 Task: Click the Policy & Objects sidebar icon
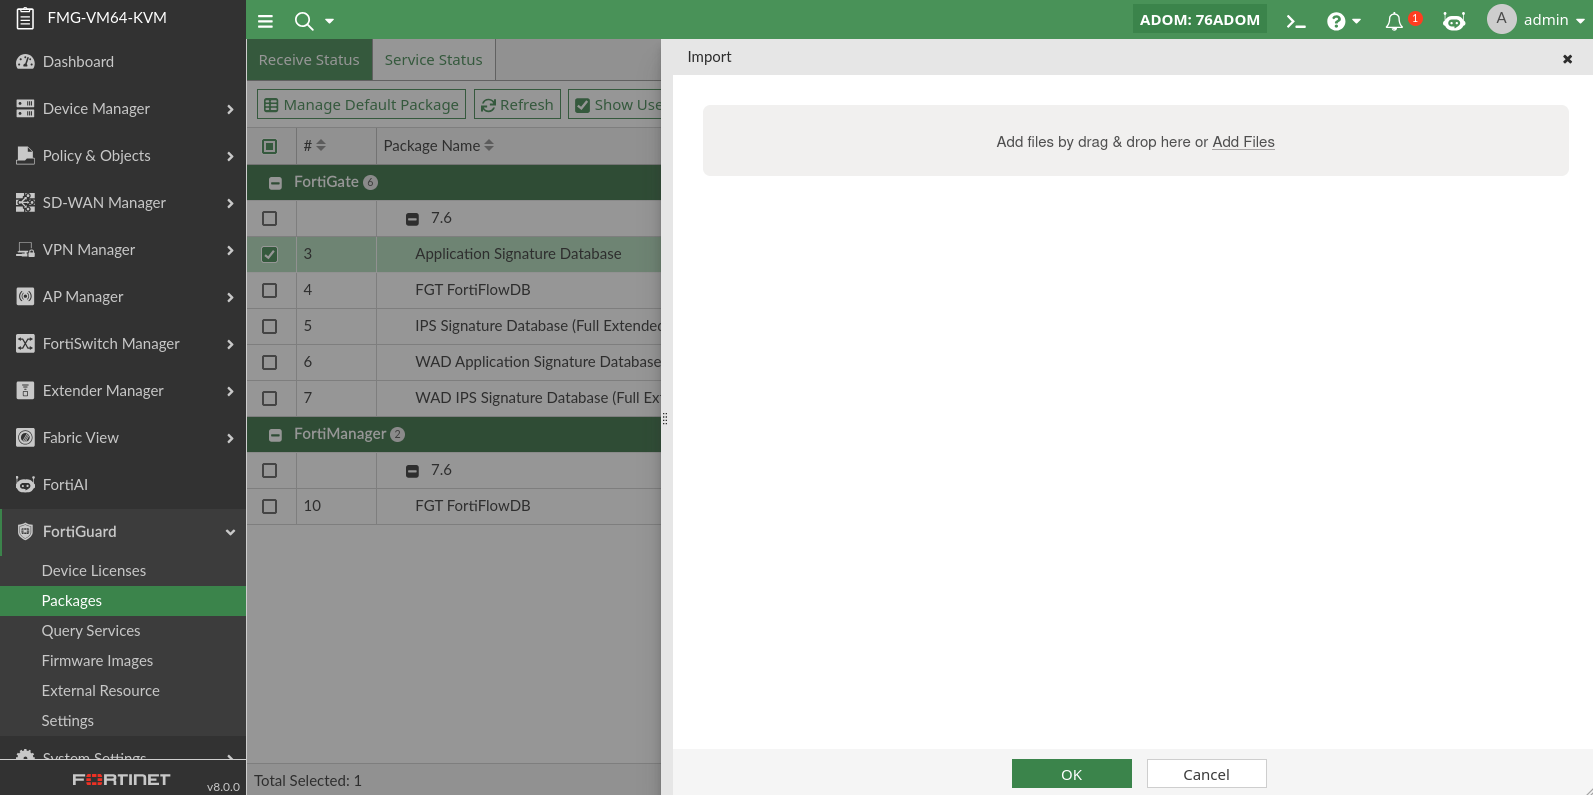pyautogui.click(x=25, y=156)
